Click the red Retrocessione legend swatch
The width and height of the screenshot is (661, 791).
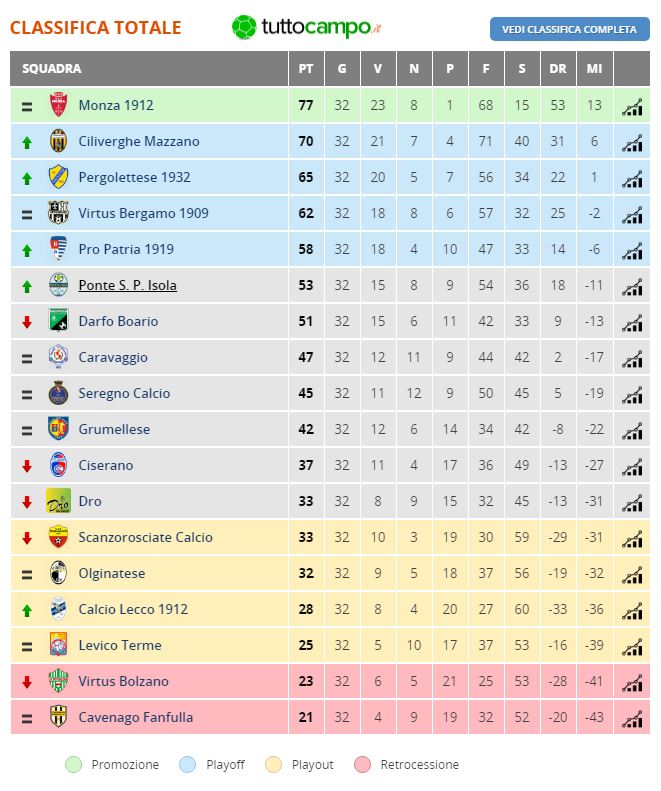point(363,765)
